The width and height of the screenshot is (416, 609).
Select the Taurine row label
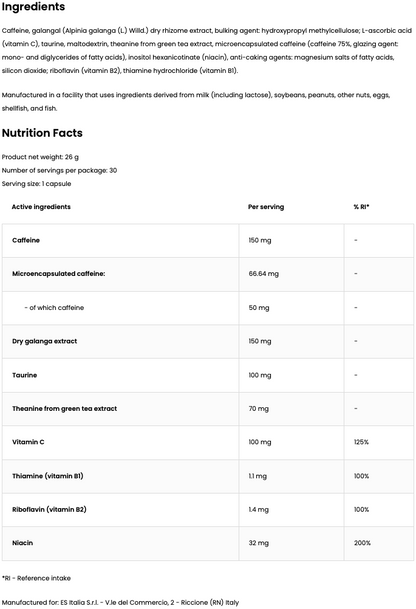[x=24, y=375]
